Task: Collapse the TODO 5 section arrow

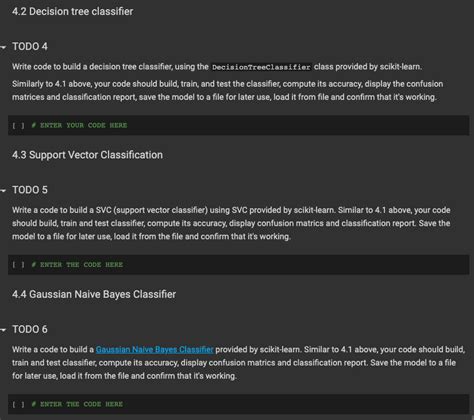Action: [x=3, y=191]
